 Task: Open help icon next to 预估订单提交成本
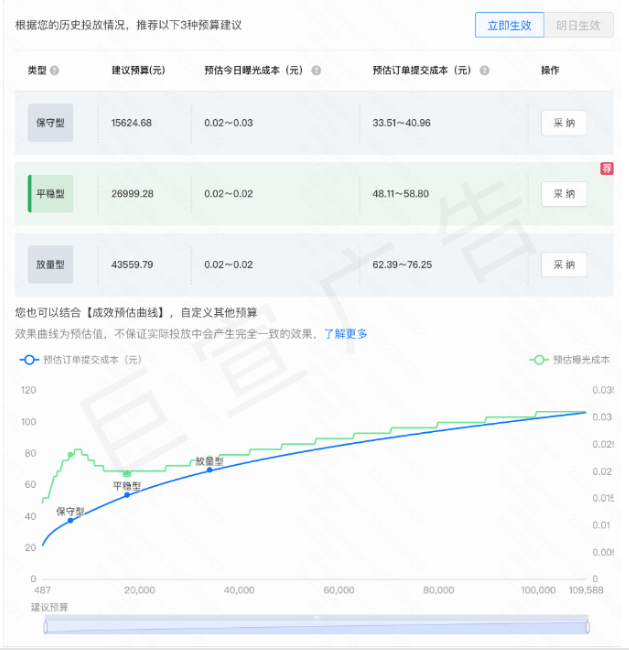[x=484, y=70]
